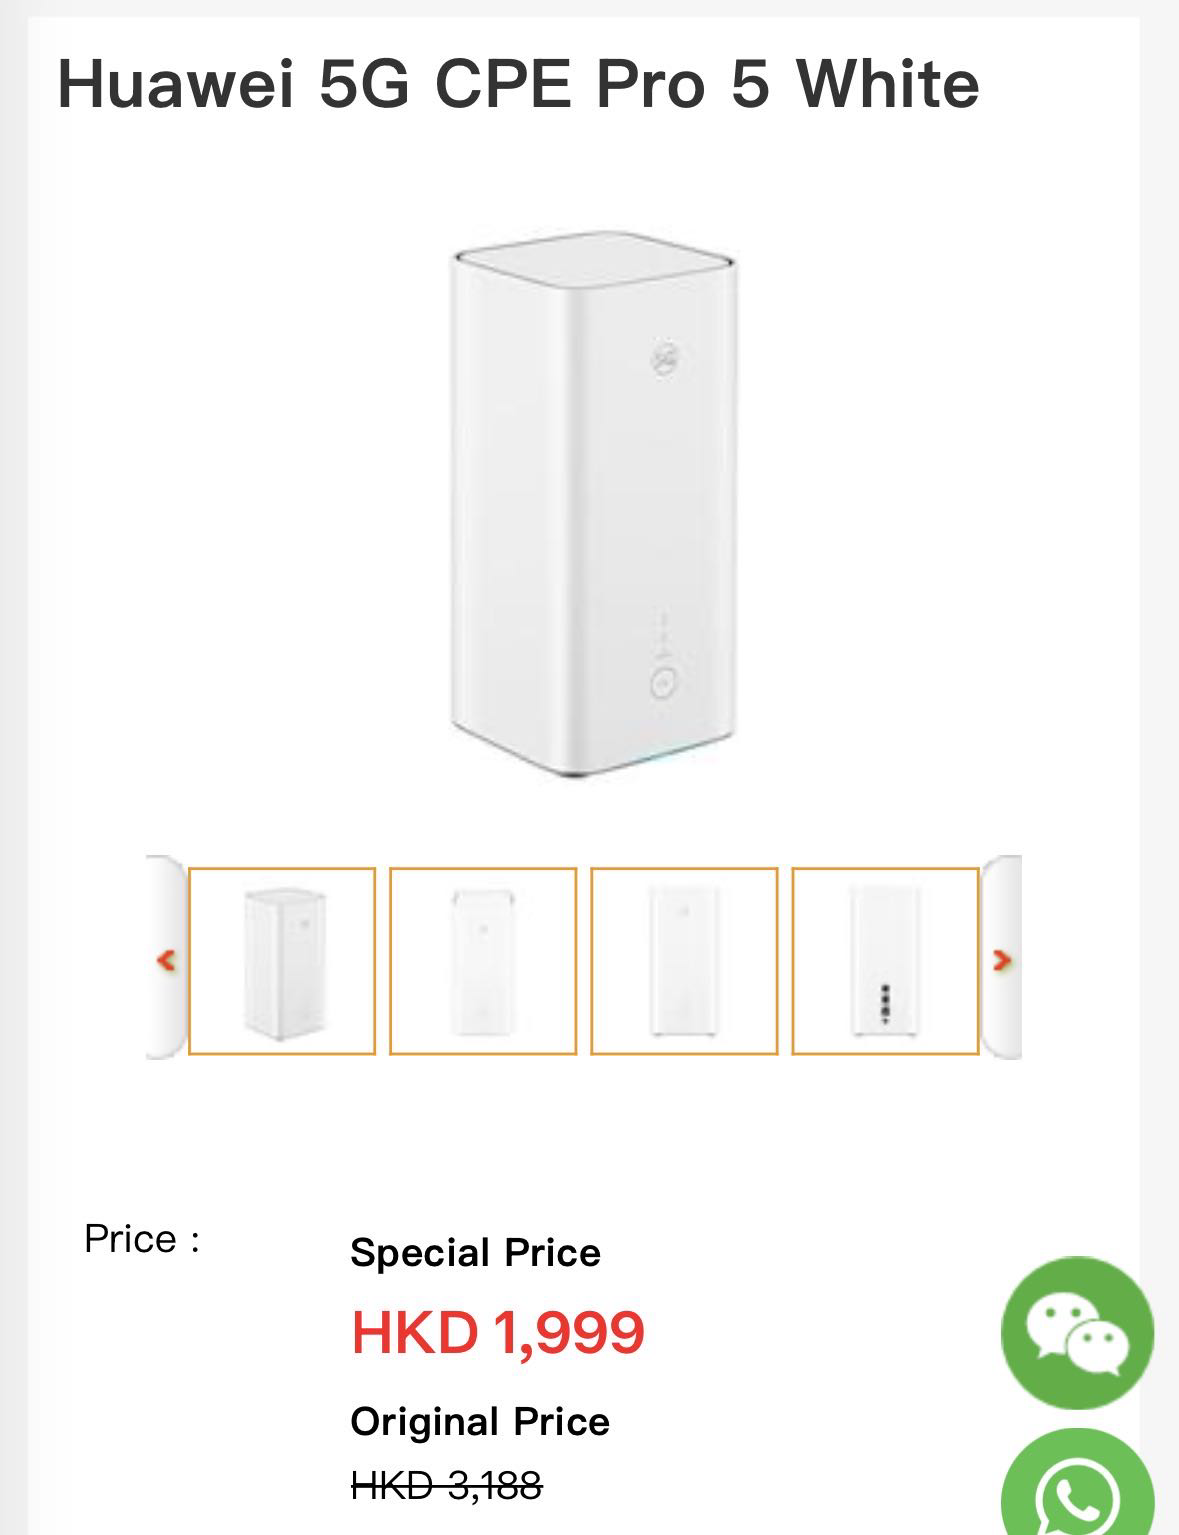The image size is (1179, 1535).
Task: Click the glowing base of the router image
Action: [x=640, y=762]
